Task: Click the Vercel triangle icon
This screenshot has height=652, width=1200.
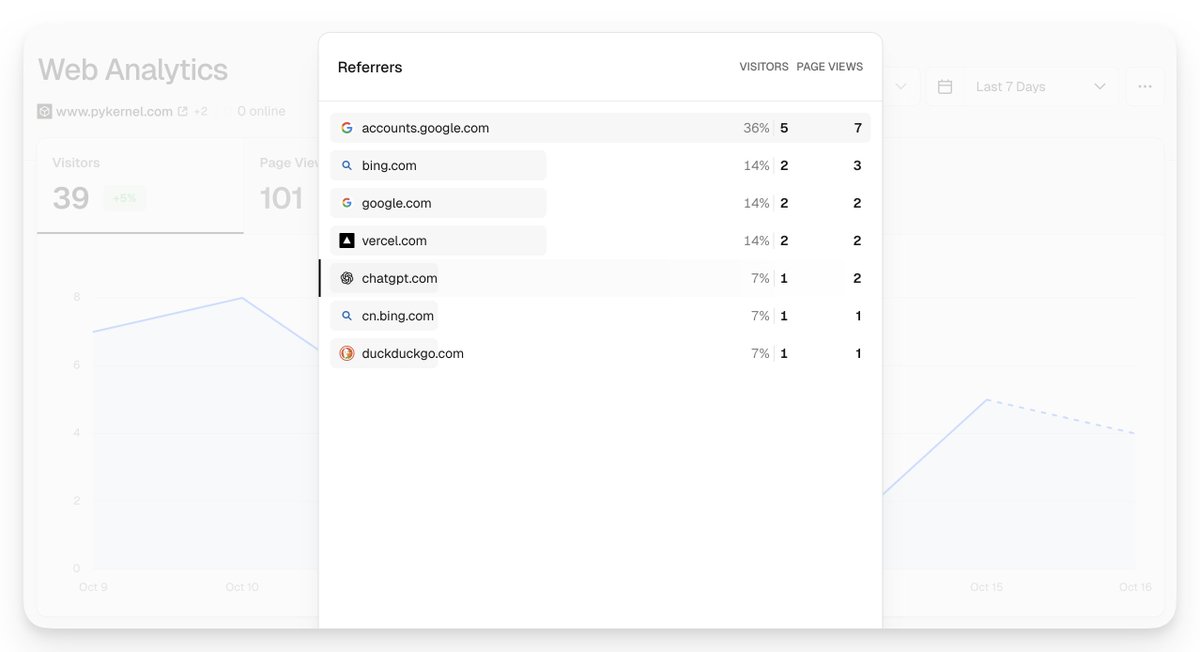Action: click(x=347, y=241)
